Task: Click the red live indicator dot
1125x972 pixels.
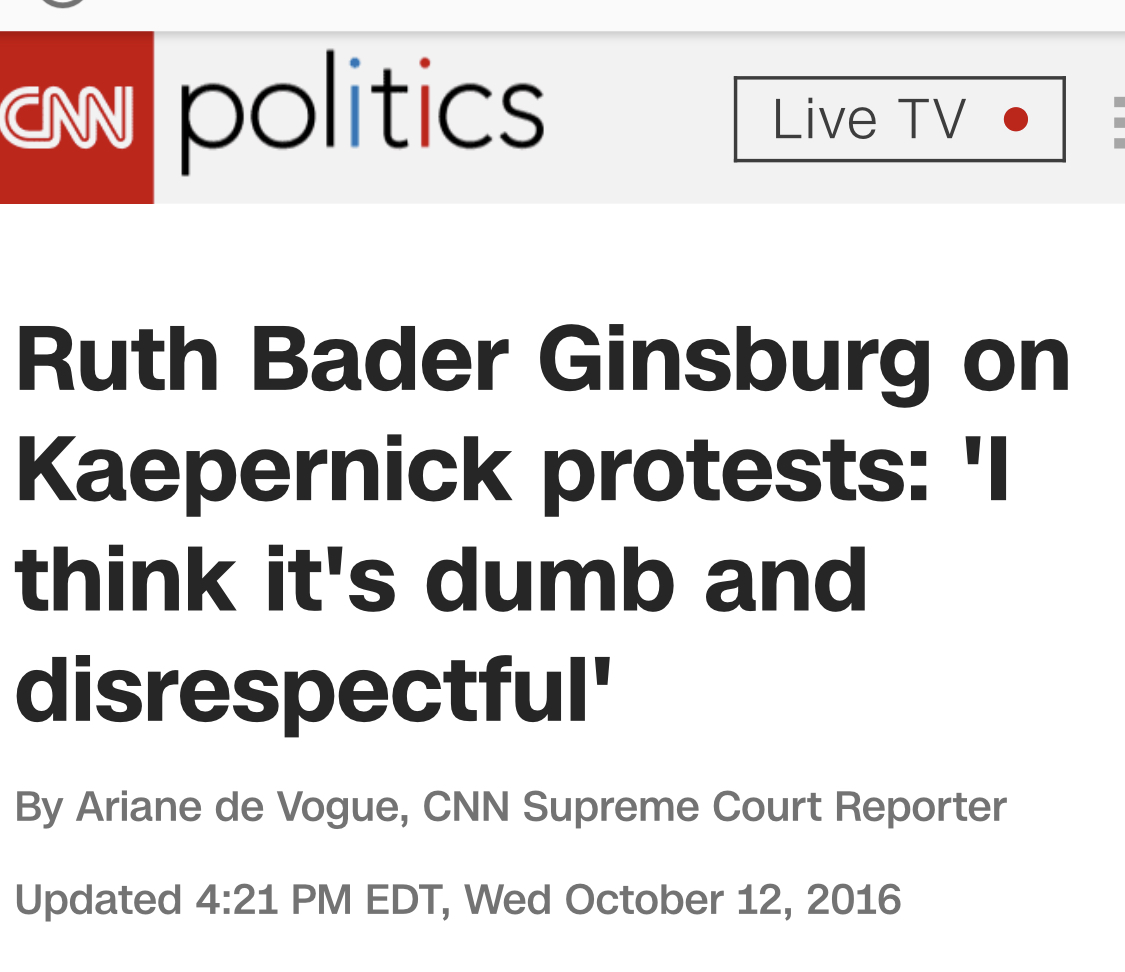Action: [x=1015, y=119]
